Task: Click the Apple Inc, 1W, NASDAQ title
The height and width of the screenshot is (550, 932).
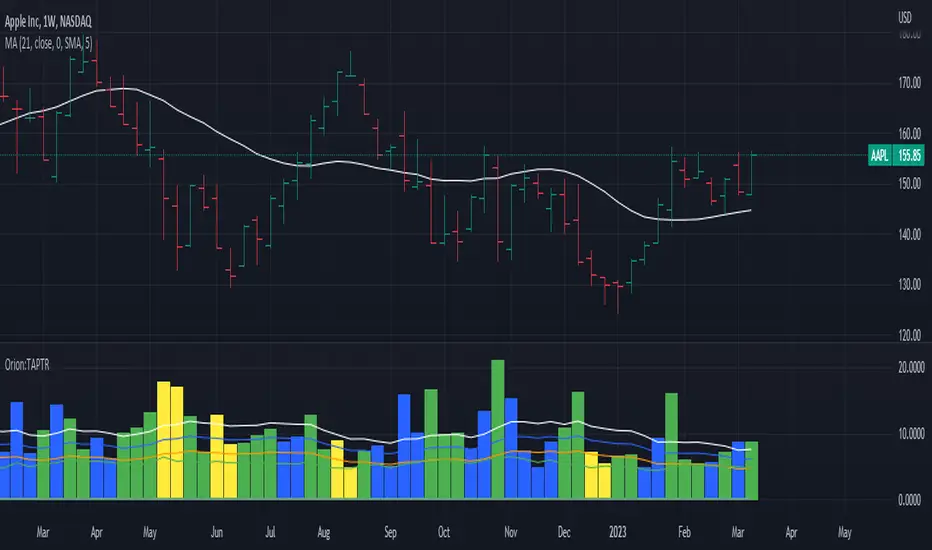Action: point(48,22)
